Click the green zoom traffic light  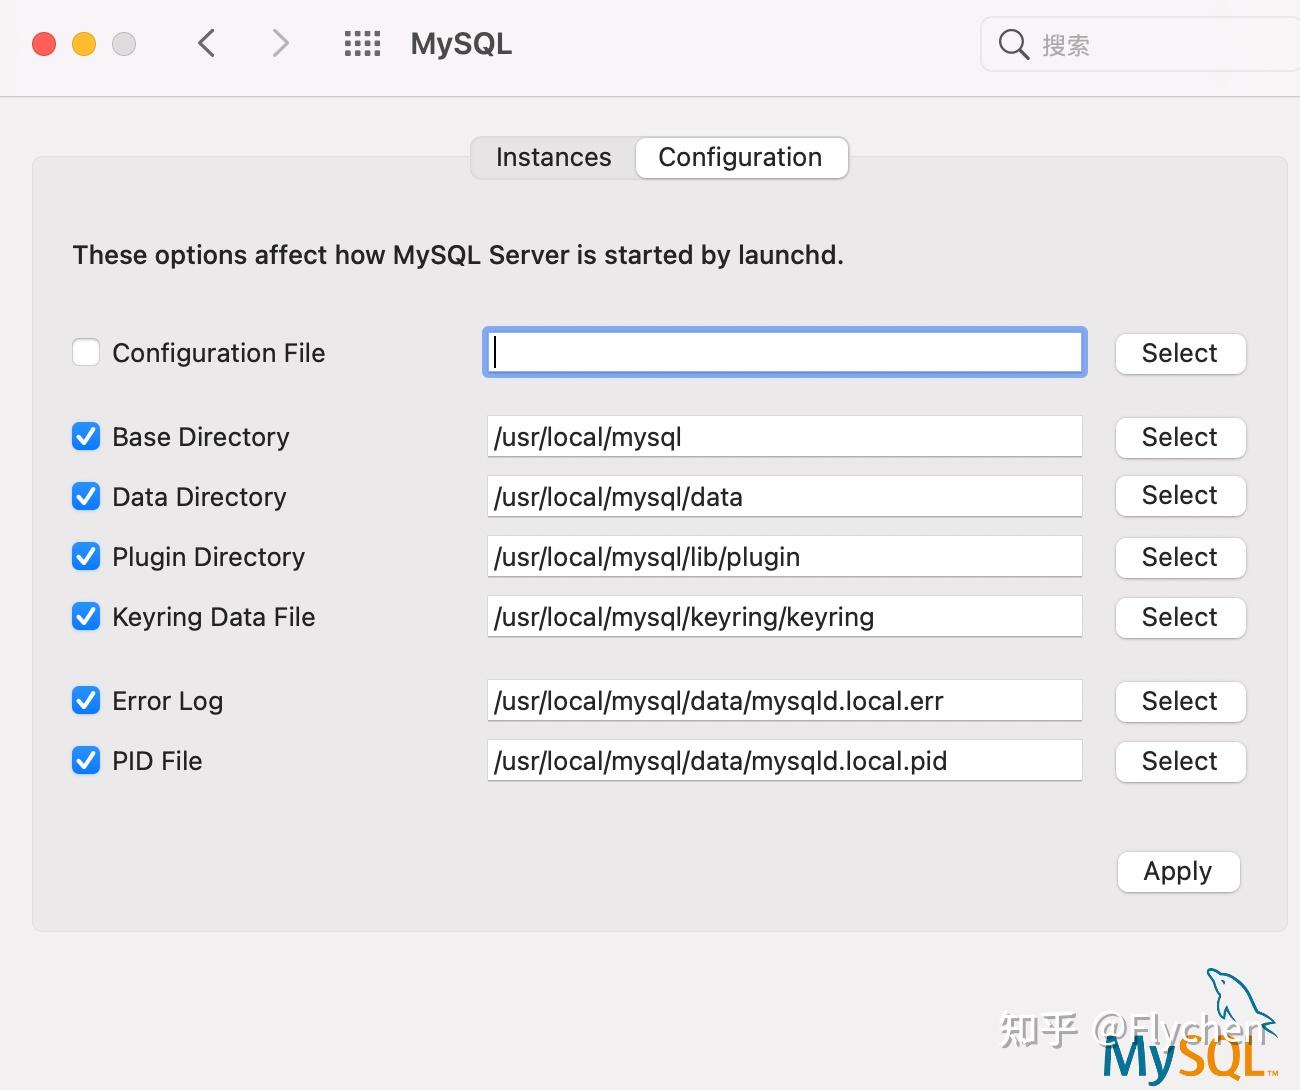point(124,44)
